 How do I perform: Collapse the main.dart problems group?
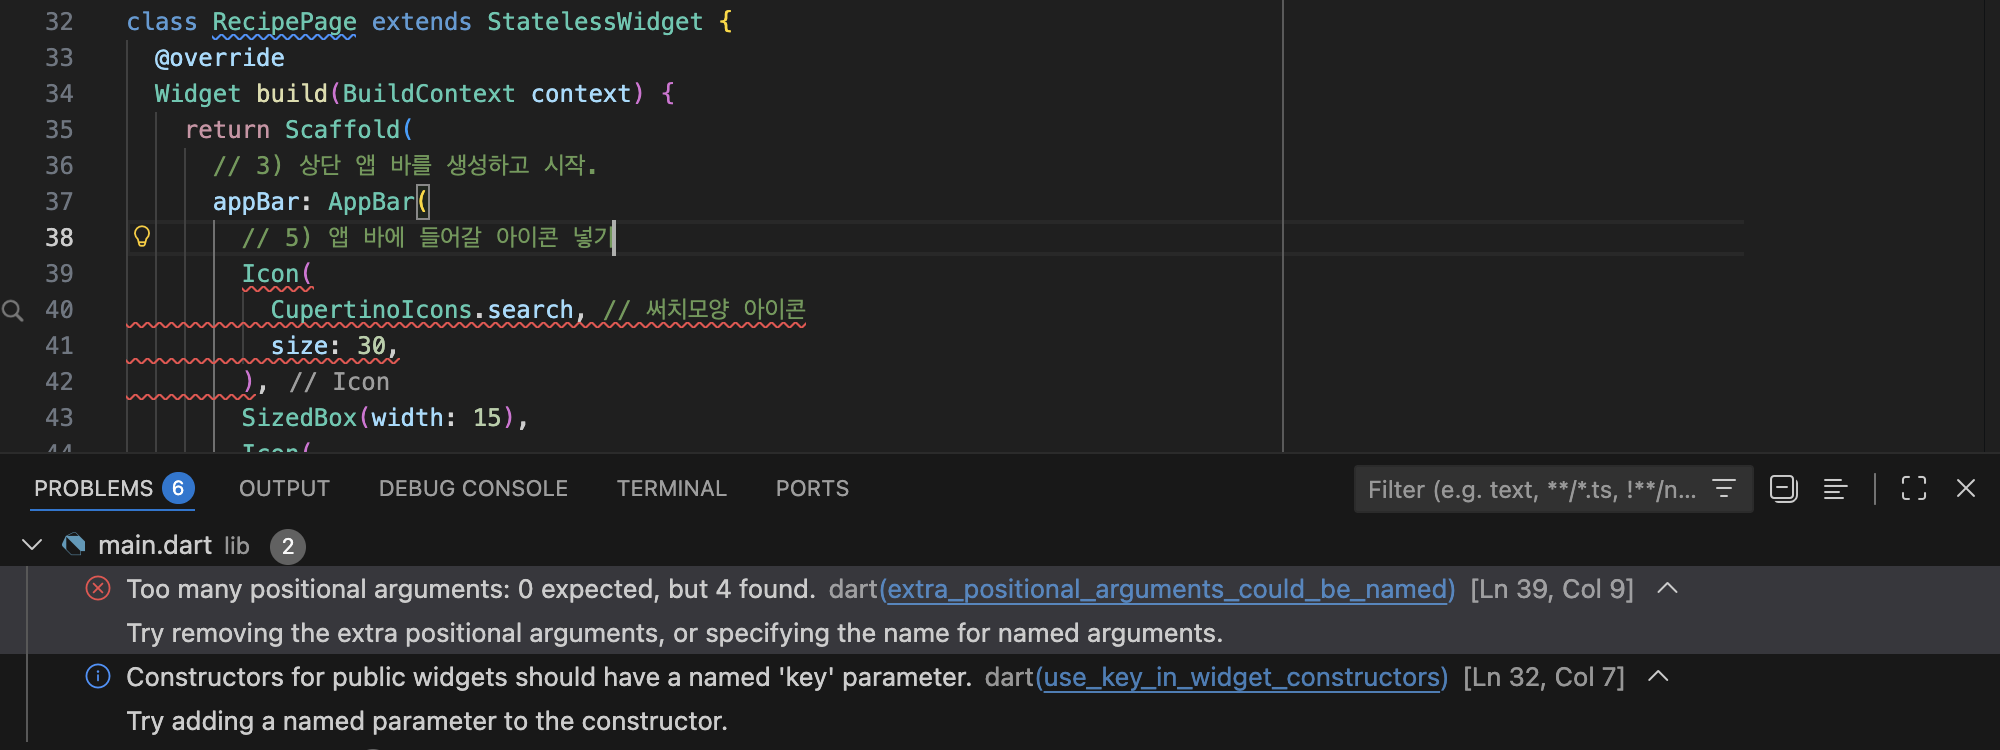tap(32, 544)
